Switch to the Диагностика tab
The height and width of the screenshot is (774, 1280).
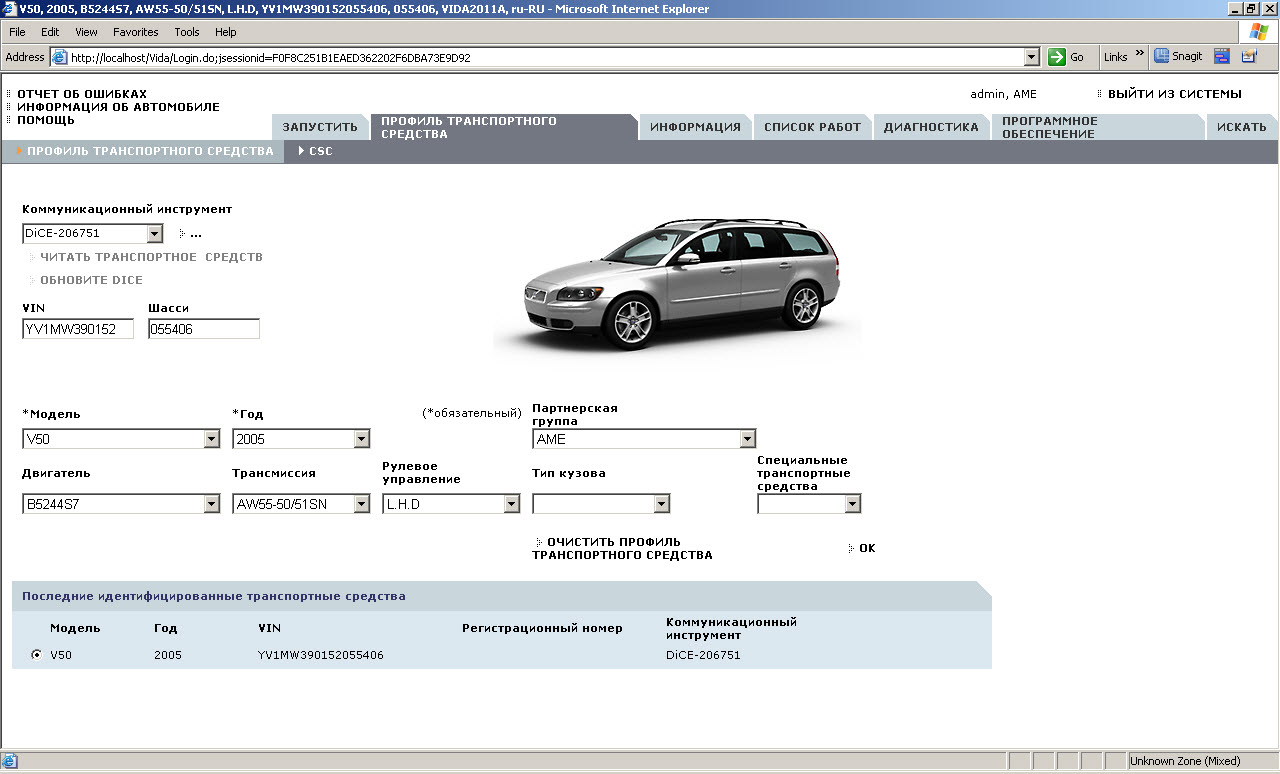point(930,127)
